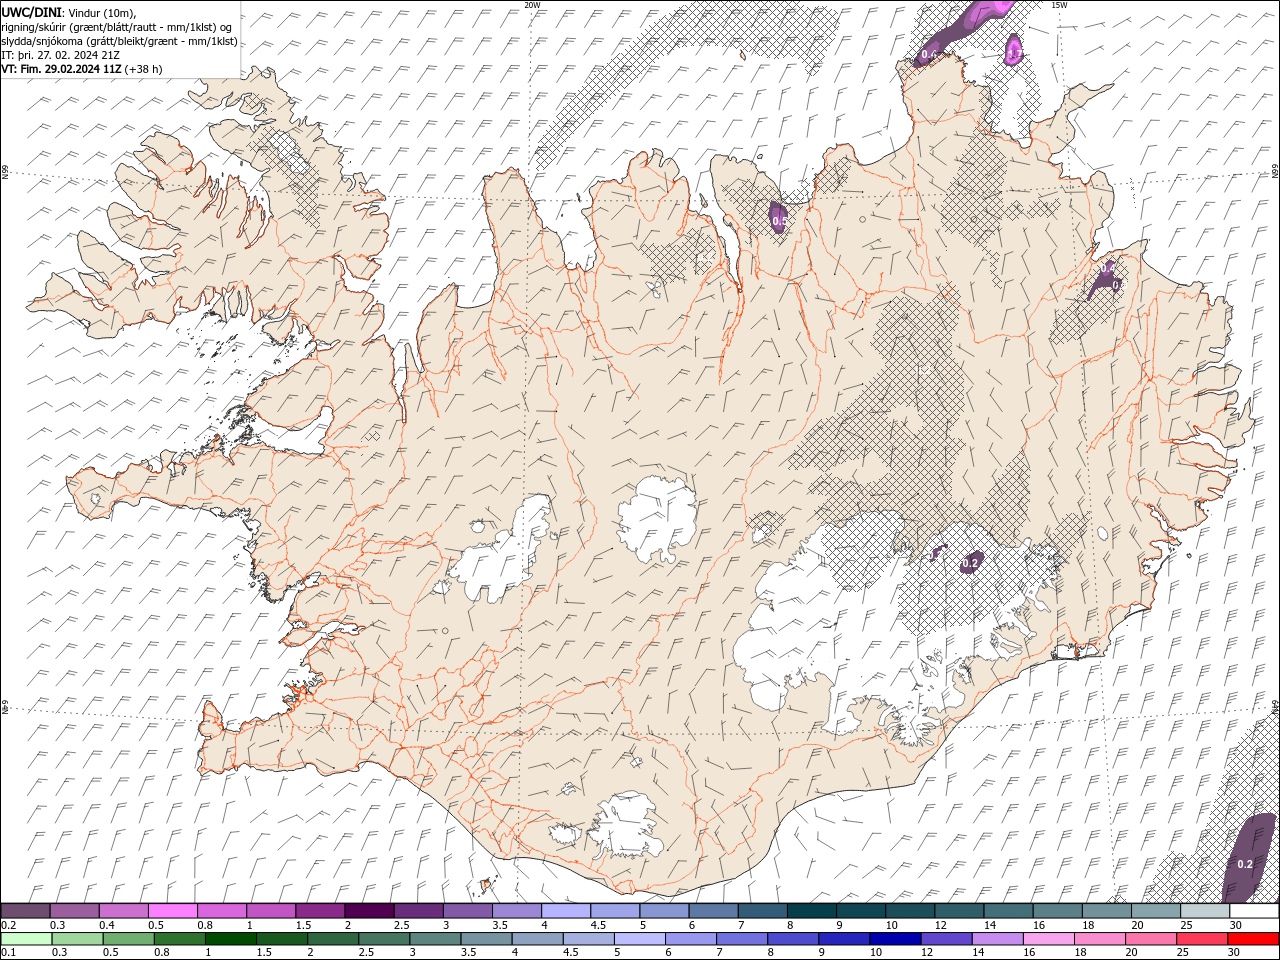This screenshot has height=960, width=1280.
Task: Select the pink 18 swatch in bottom legend row
Action: click(x=1100, y=939)
